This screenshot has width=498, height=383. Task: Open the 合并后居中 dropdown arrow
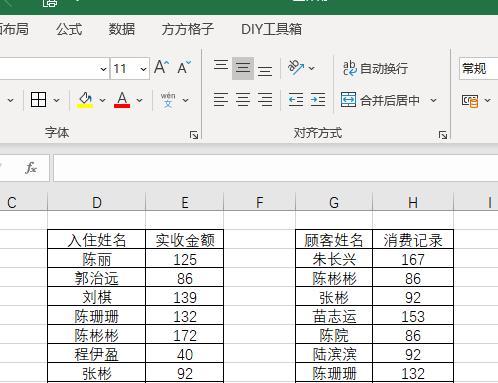(x=433, y=100)
